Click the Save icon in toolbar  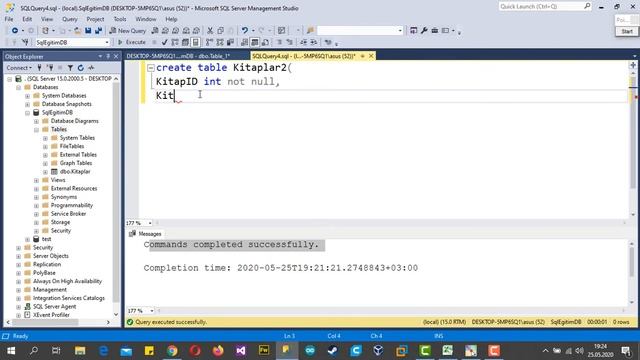(88, 31)
